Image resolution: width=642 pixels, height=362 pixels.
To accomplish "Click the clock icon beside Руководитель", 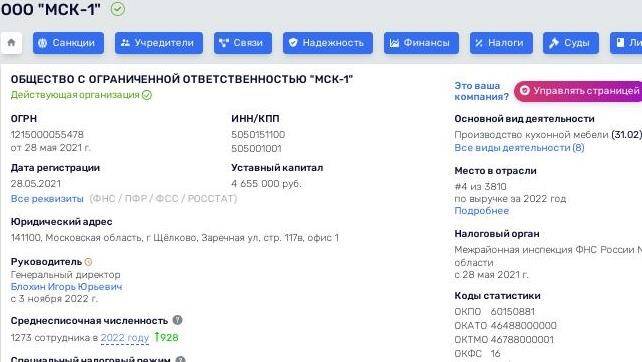I will coord(88,262).
